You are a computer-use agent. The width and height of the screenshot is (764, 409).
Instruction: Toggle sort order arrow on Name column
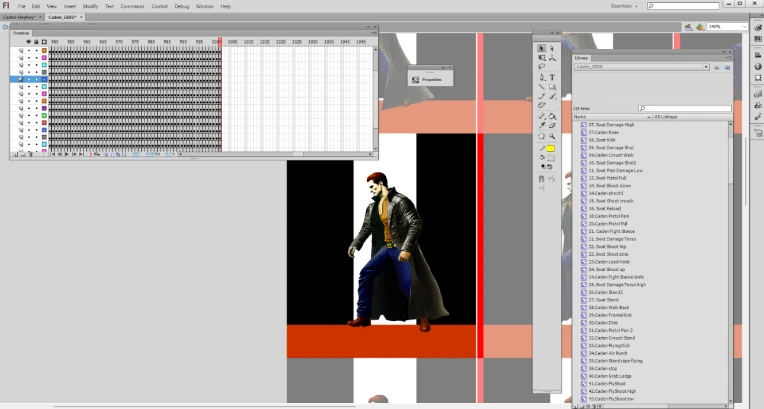click(649, 117)
